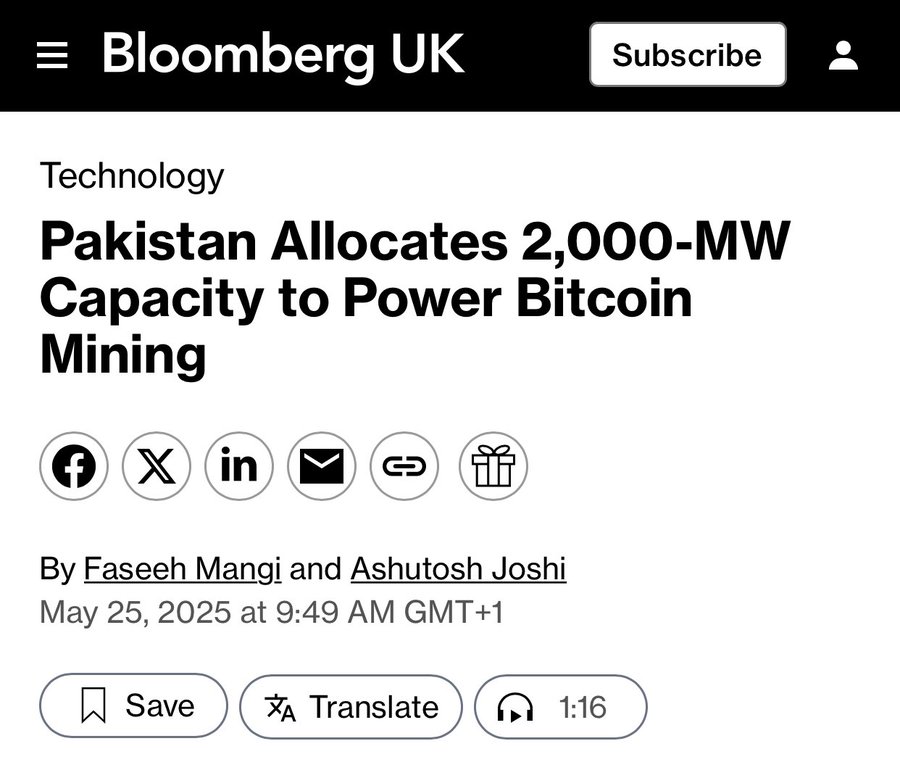Click the bookmark icon in Save
This screenshot has height=770, width=900.
click(92, 707)
